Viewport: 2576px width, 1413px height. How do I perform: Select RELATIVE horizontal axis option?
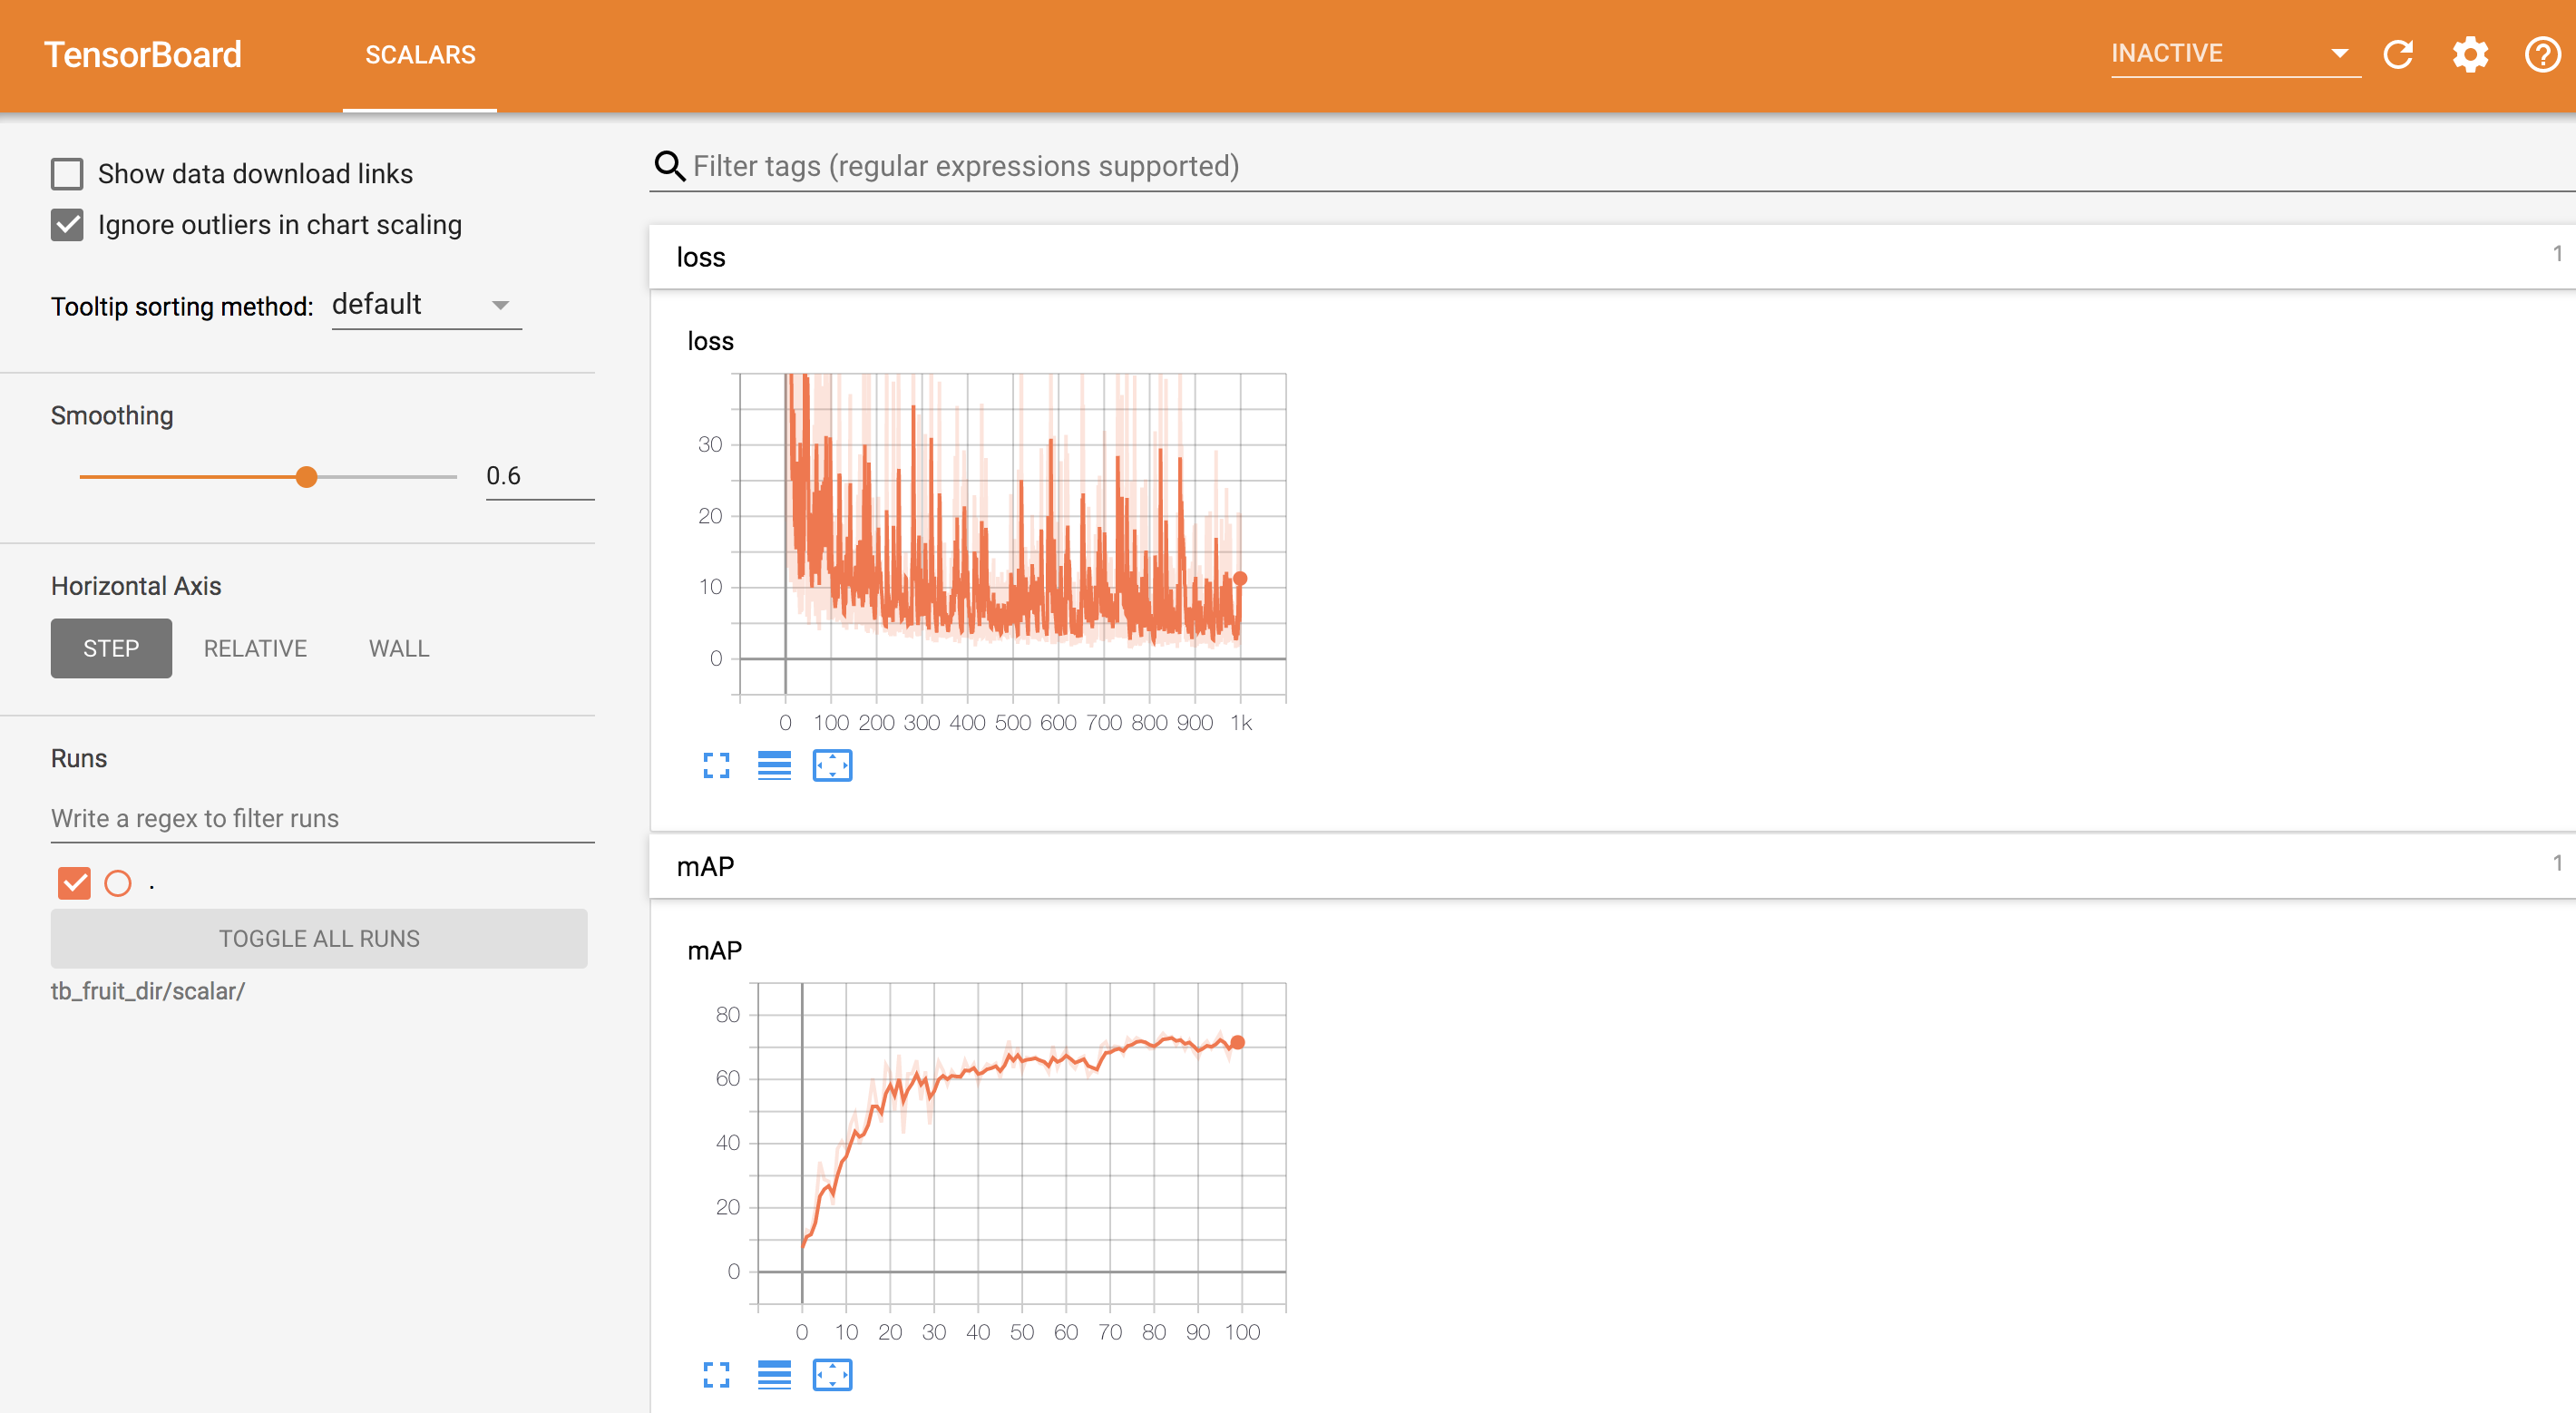(252, 648)
